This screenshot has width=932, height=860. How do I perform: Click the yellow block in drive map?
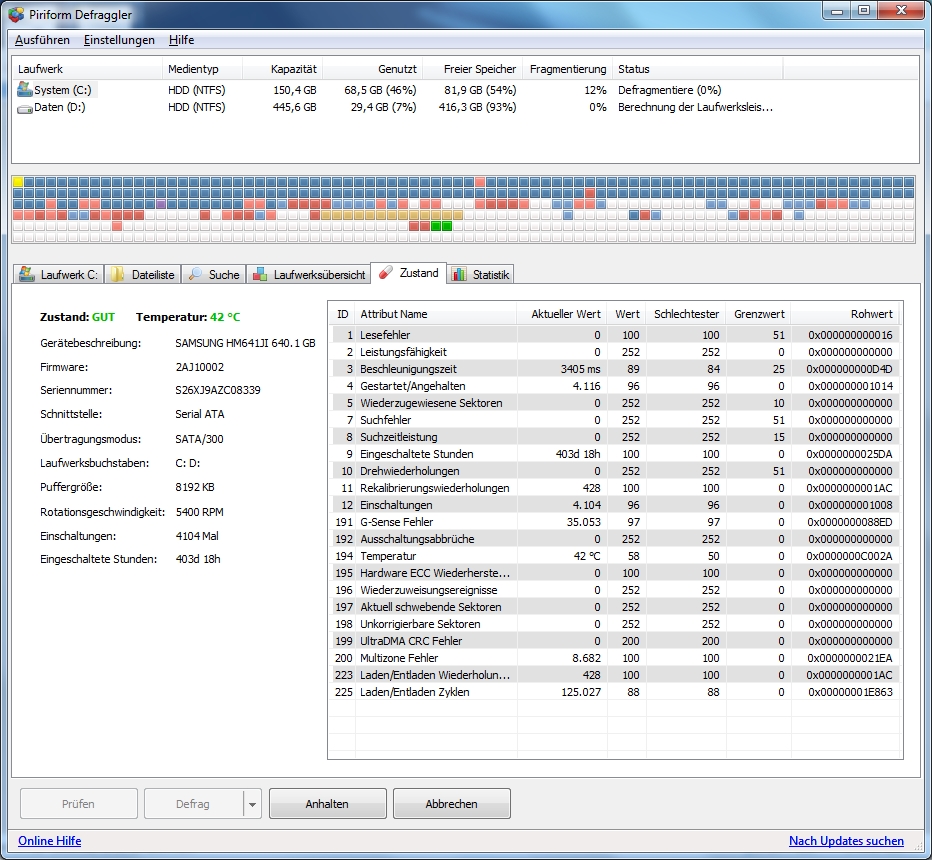point(18,182)
